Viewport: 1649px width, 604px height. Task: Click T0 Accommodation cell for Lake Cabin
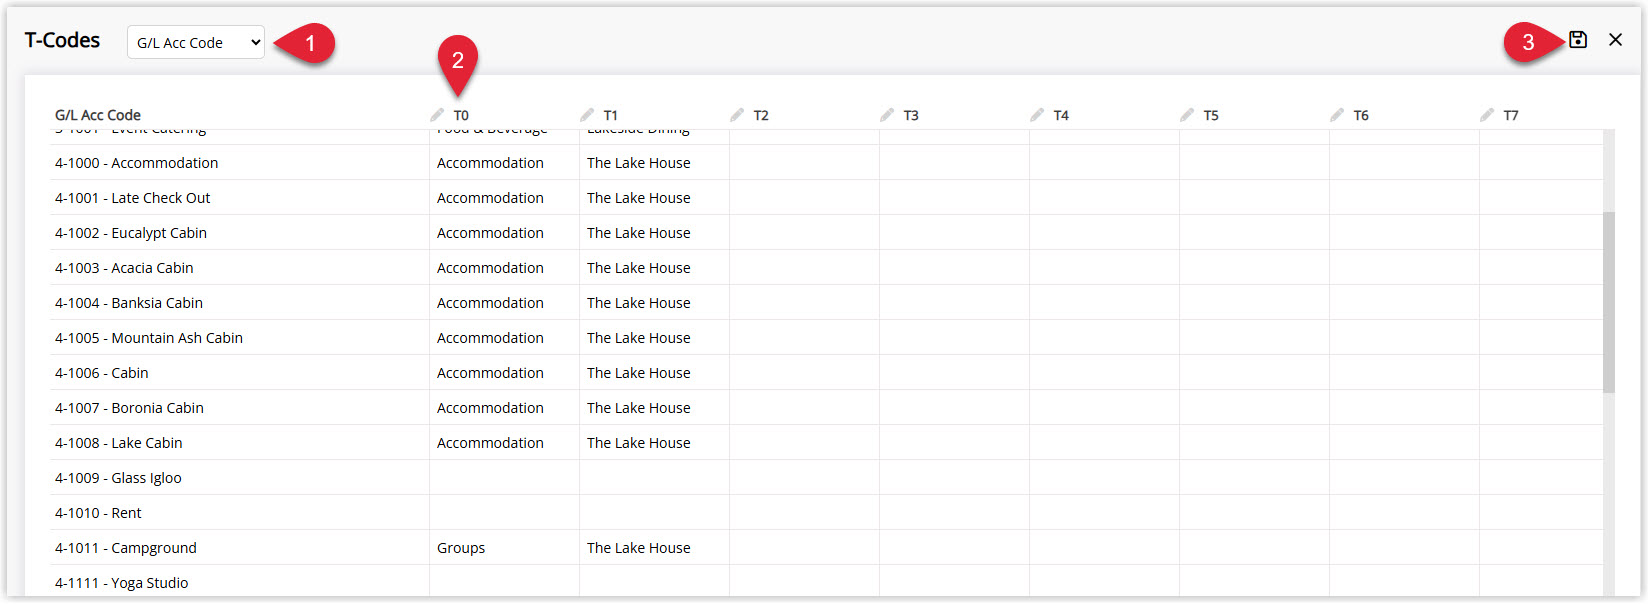pos(504,443)
